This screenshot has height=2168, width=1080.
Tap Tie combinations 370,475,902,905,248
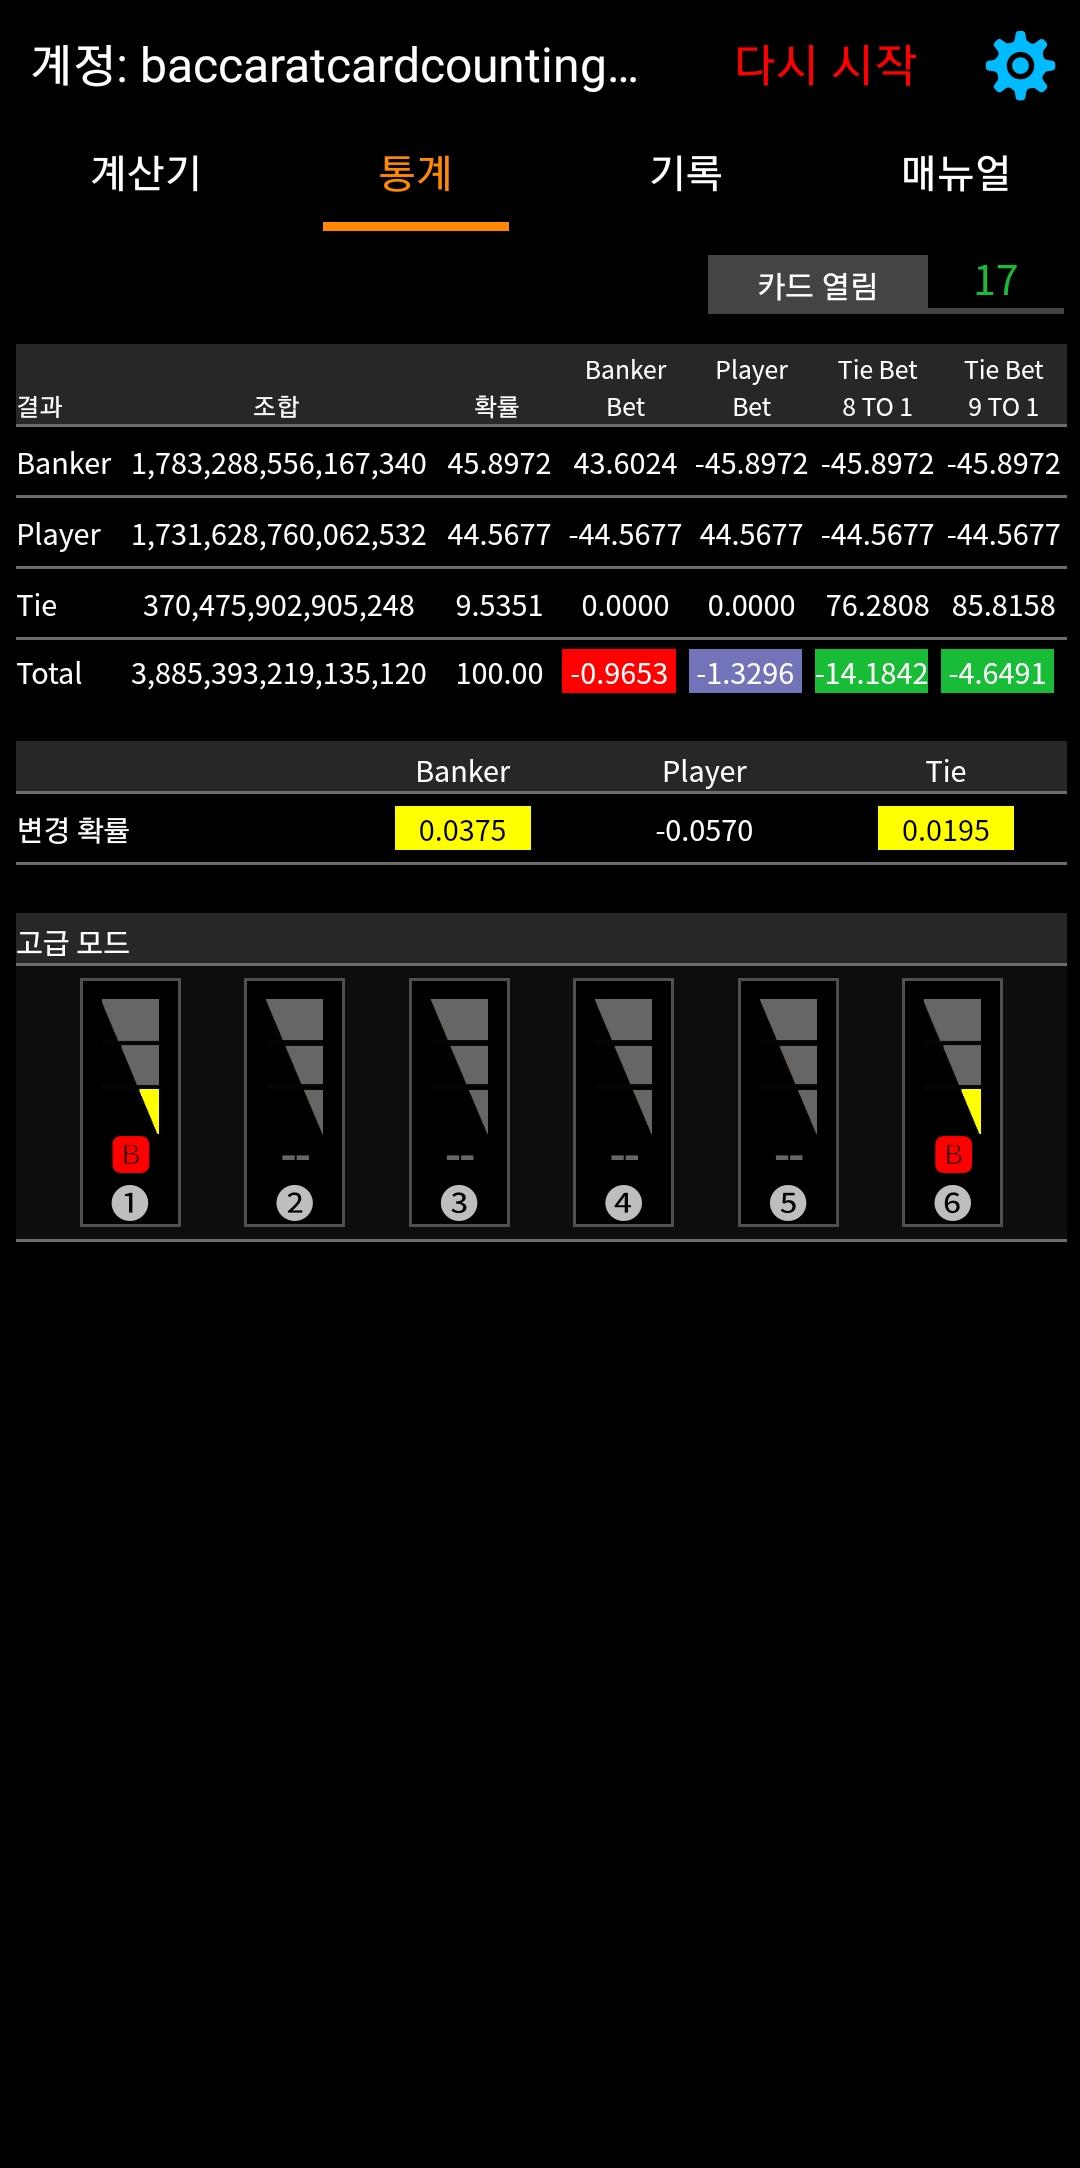(x=279, y=606)
